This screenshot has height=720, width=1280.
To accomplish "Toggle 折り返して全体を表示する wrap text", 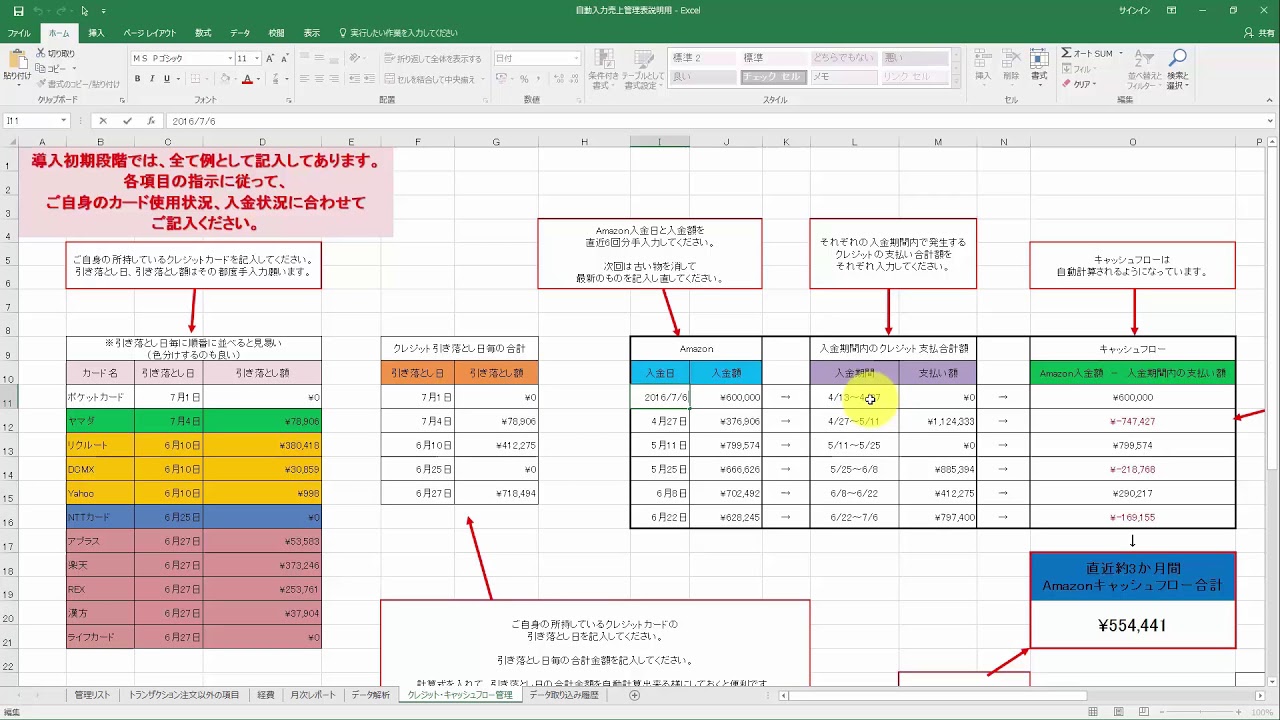I will click(x=432, y=58).
